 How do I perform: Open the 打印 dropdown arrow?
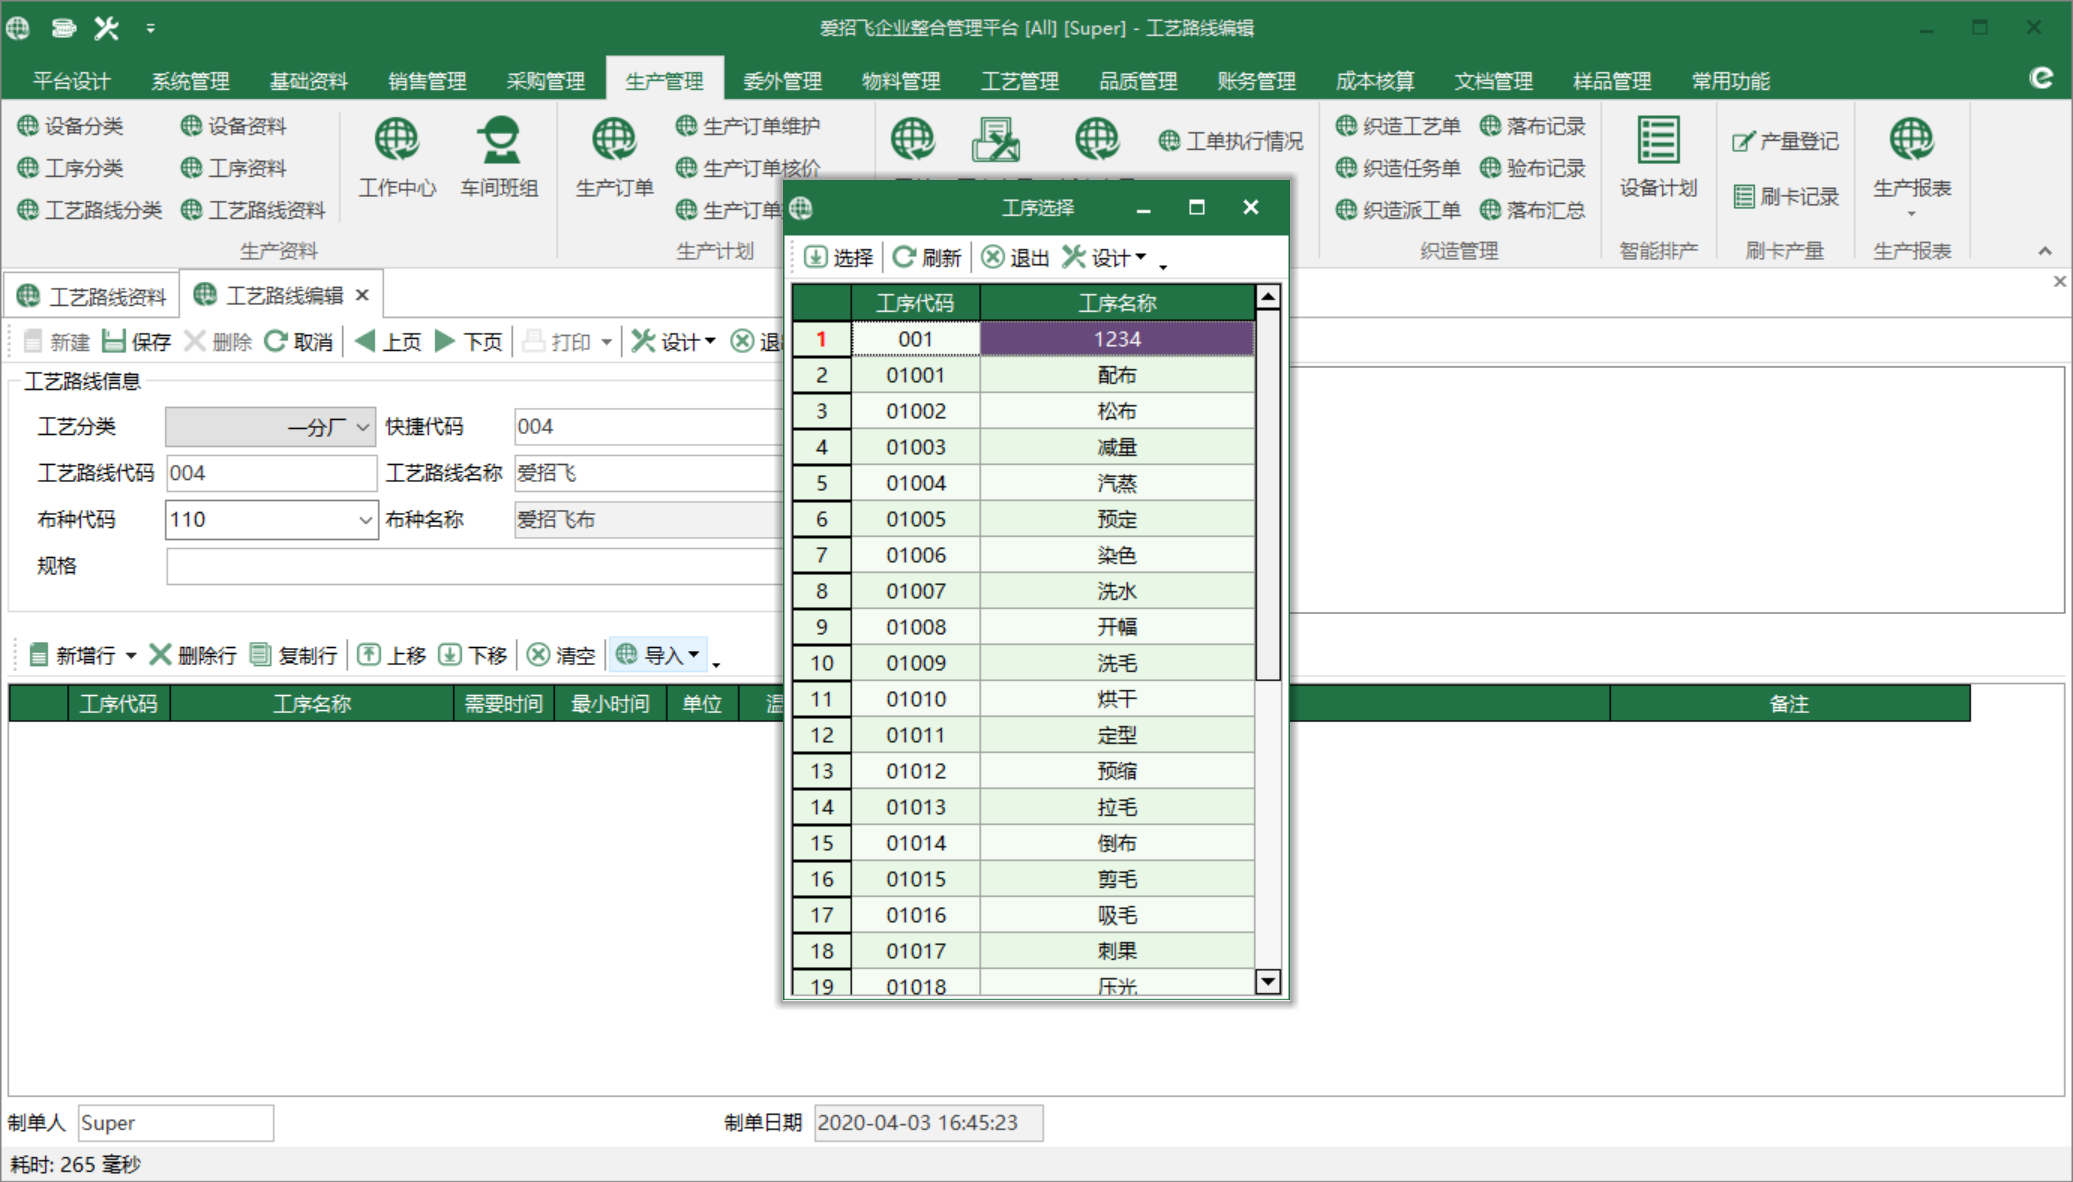pos(606,343)
